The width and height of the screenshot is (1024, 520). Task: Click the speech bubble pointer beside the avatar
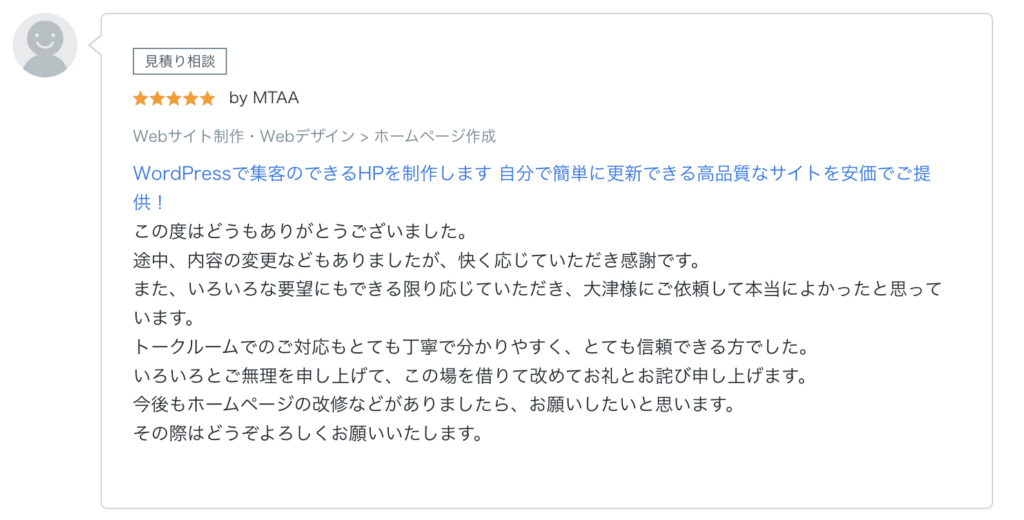96,44
